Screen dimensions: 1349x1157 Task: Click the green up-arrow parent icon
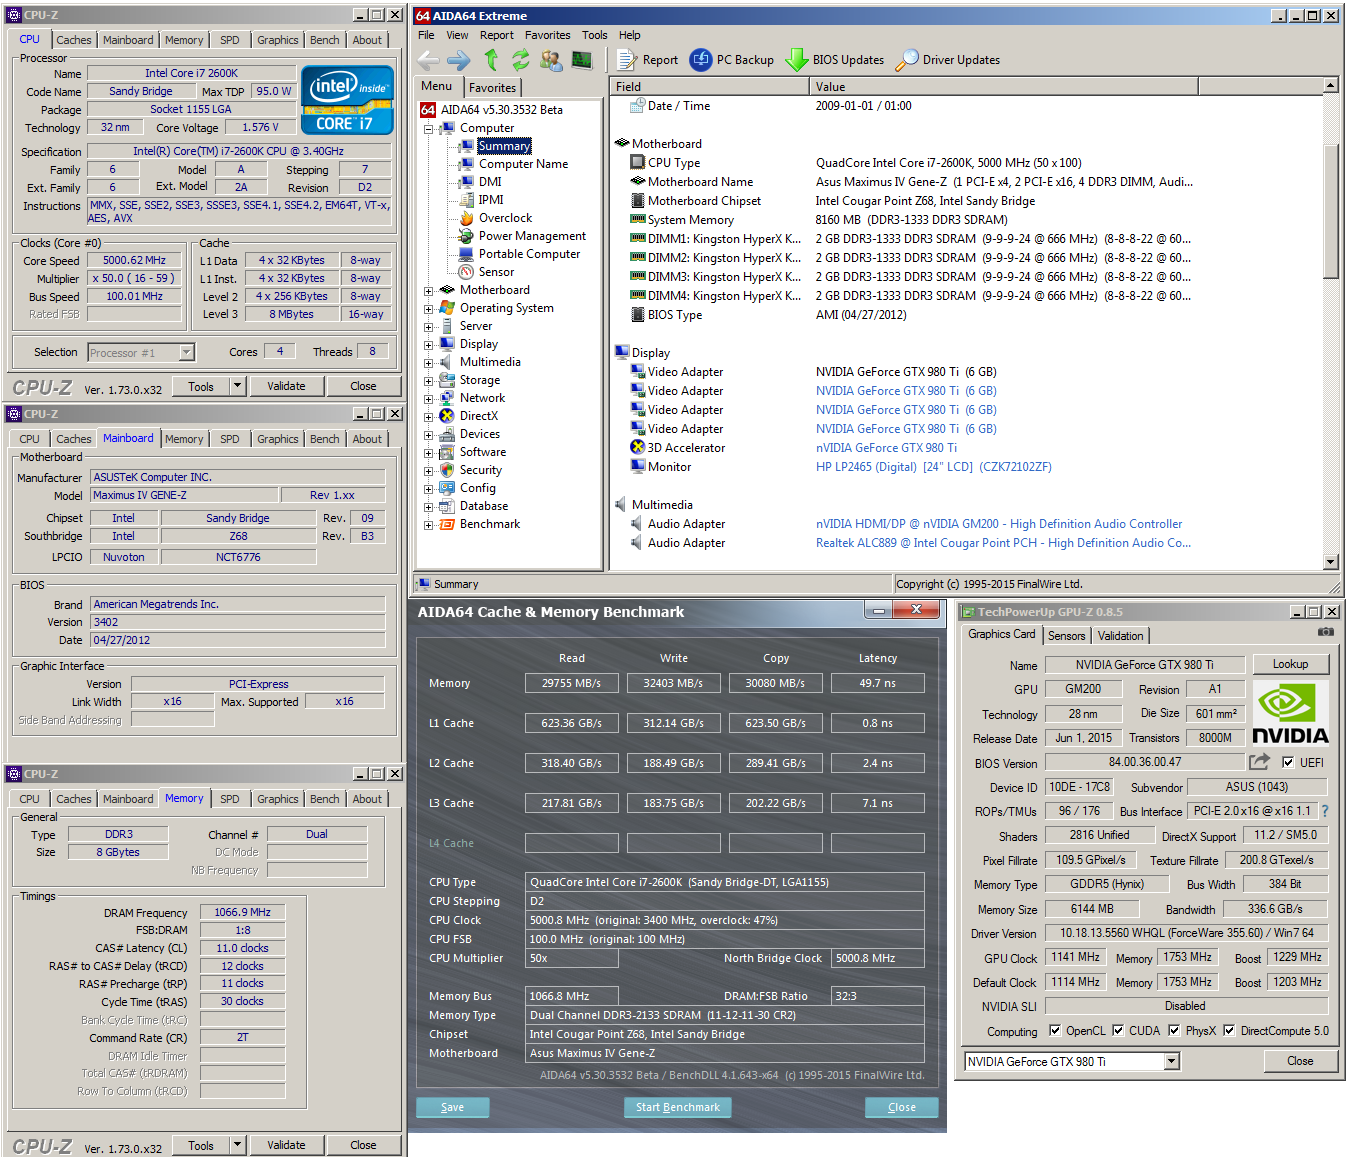(x=491, y=60)
